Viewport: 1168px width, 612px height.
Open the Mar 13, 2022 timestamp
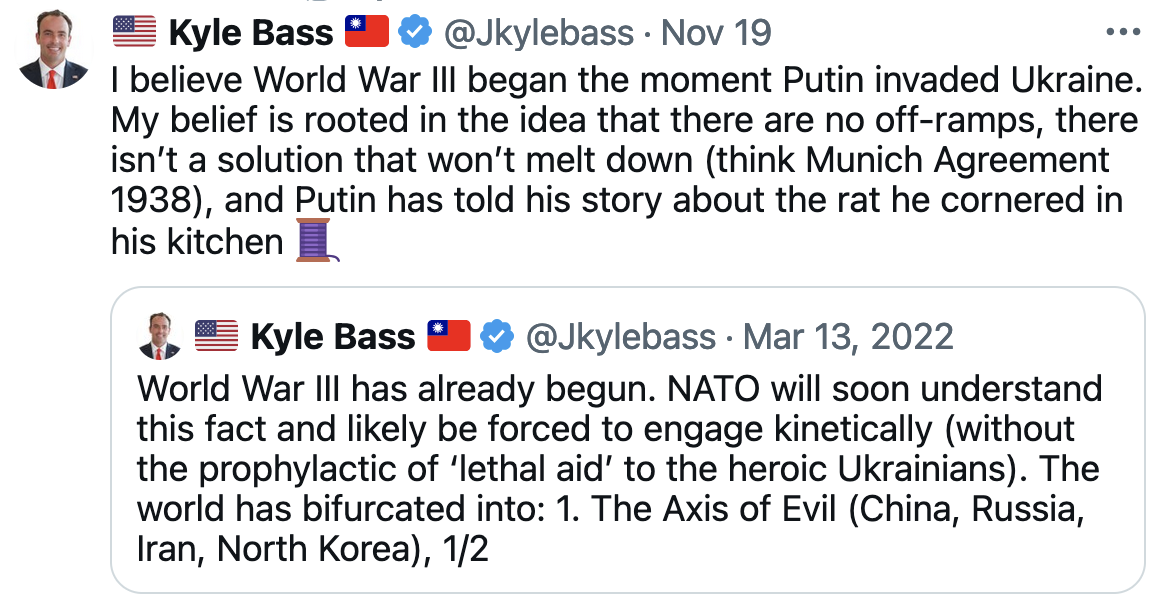coord(849,336)
